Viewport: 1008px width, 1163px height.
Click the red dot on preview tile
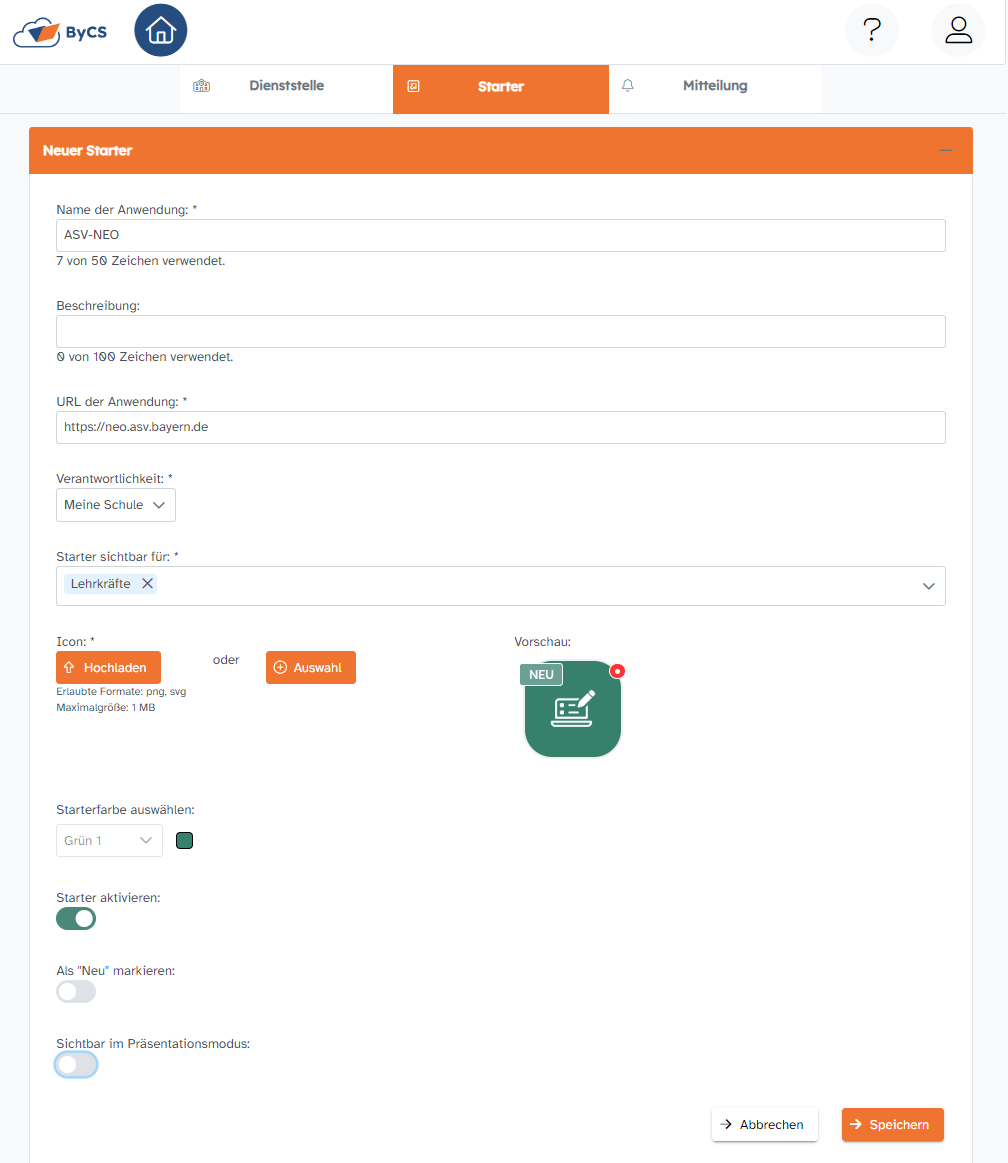coord(617,671)
